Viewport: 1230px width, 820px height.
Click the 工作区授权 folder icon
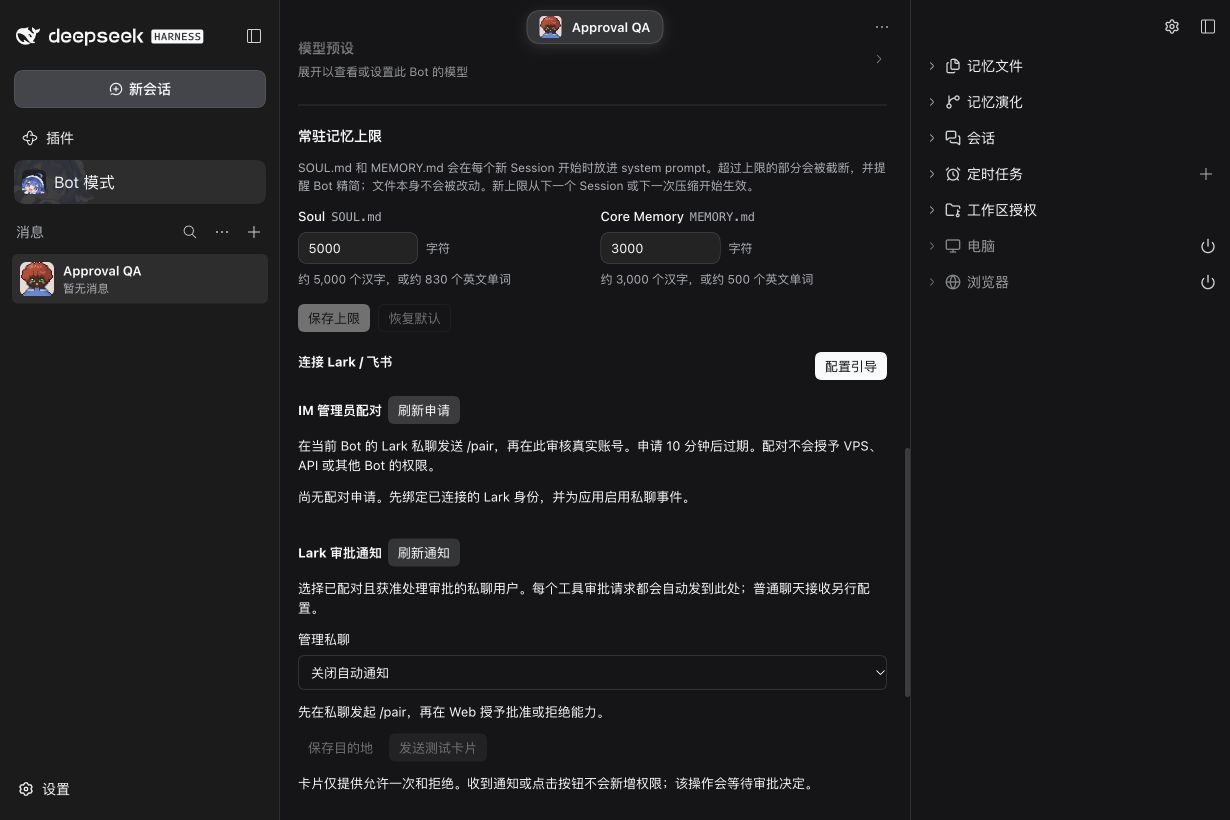pos(953,210)
